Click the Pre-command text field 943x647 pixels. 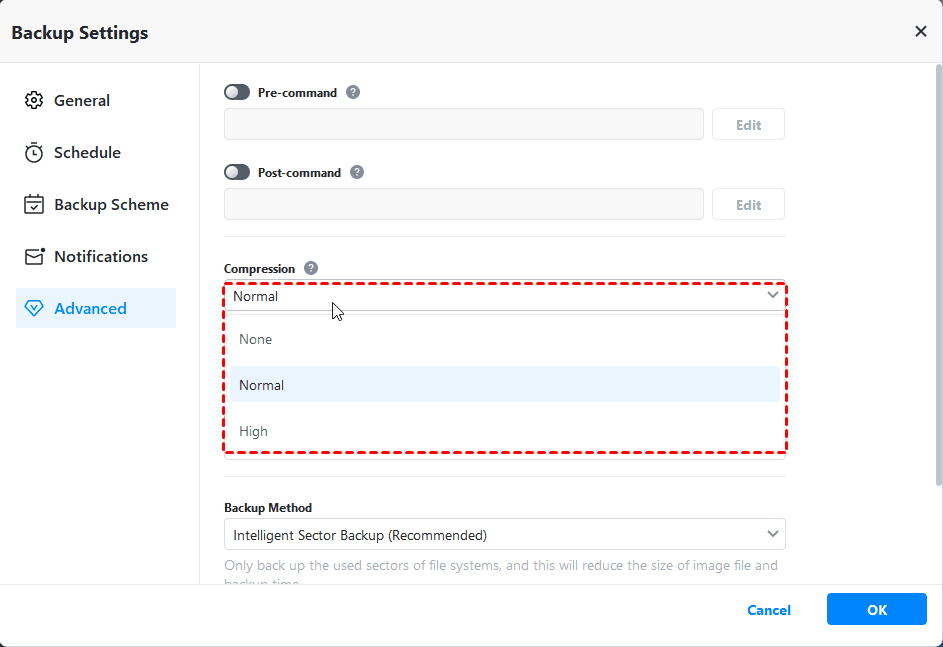(464, 124)
